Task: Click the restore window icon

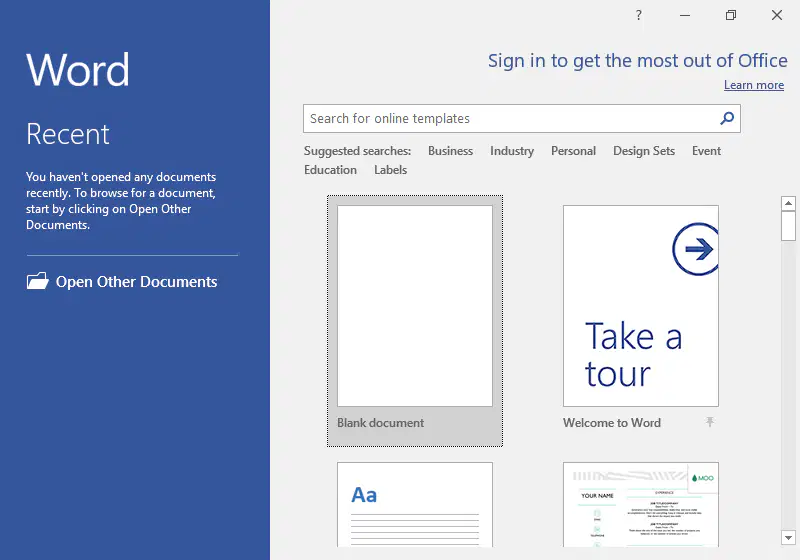Action: (731, 15)
